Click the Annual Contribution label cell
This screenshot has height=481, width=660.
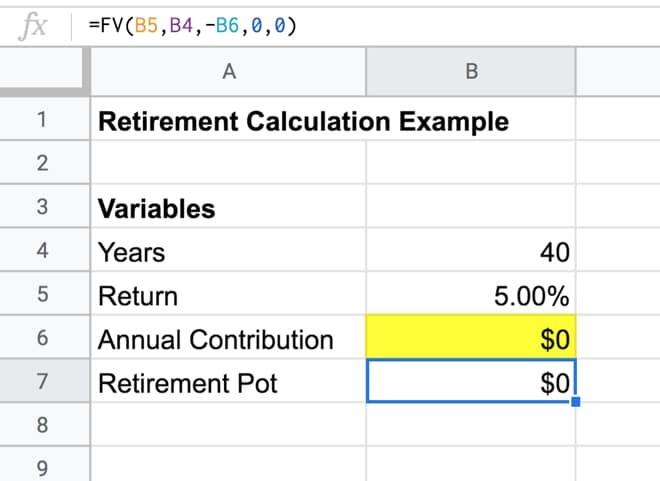[229, 339]
